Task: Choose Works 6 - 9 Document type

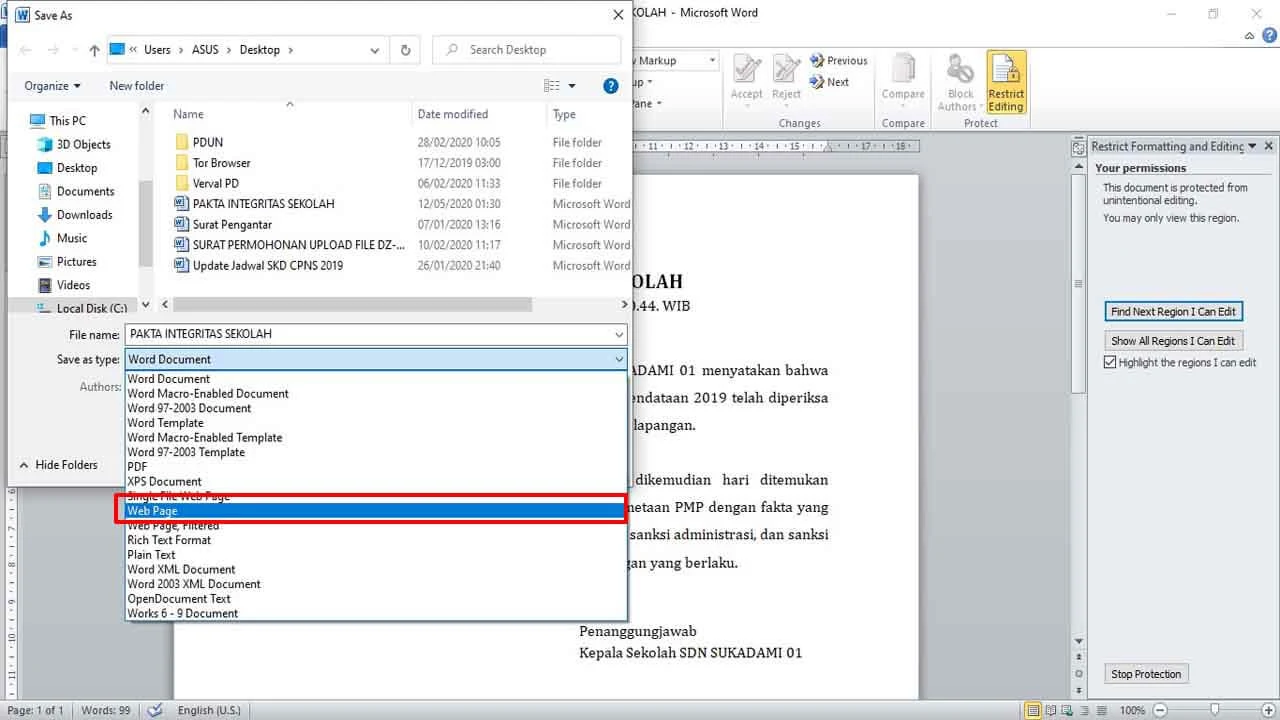Action: [183, 614]
